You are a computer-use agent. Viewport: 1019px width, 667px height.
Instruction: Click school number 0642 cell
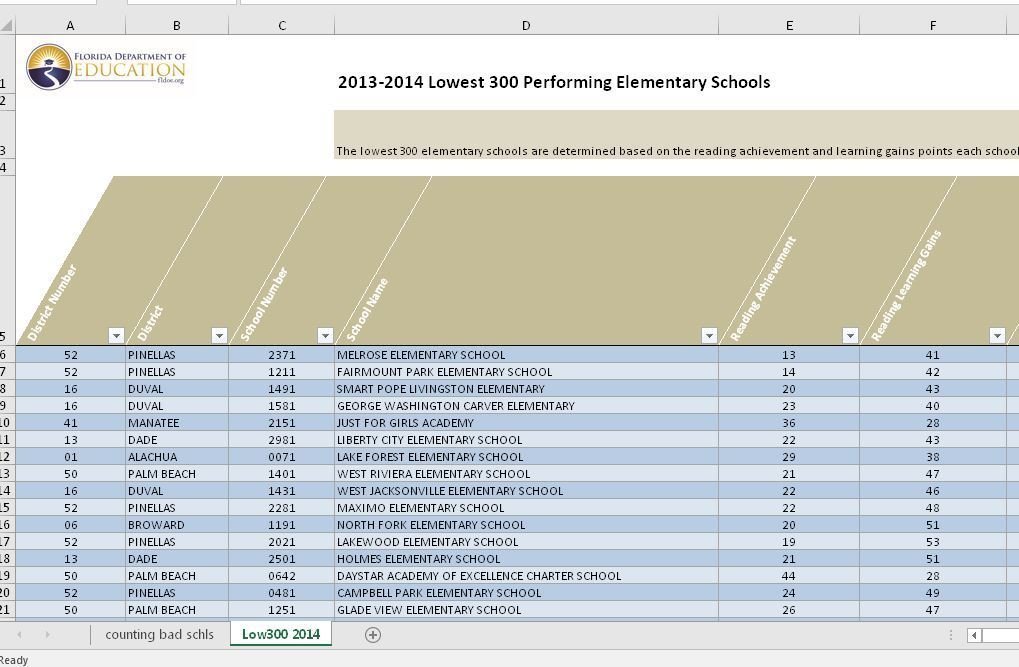[281, 575]
